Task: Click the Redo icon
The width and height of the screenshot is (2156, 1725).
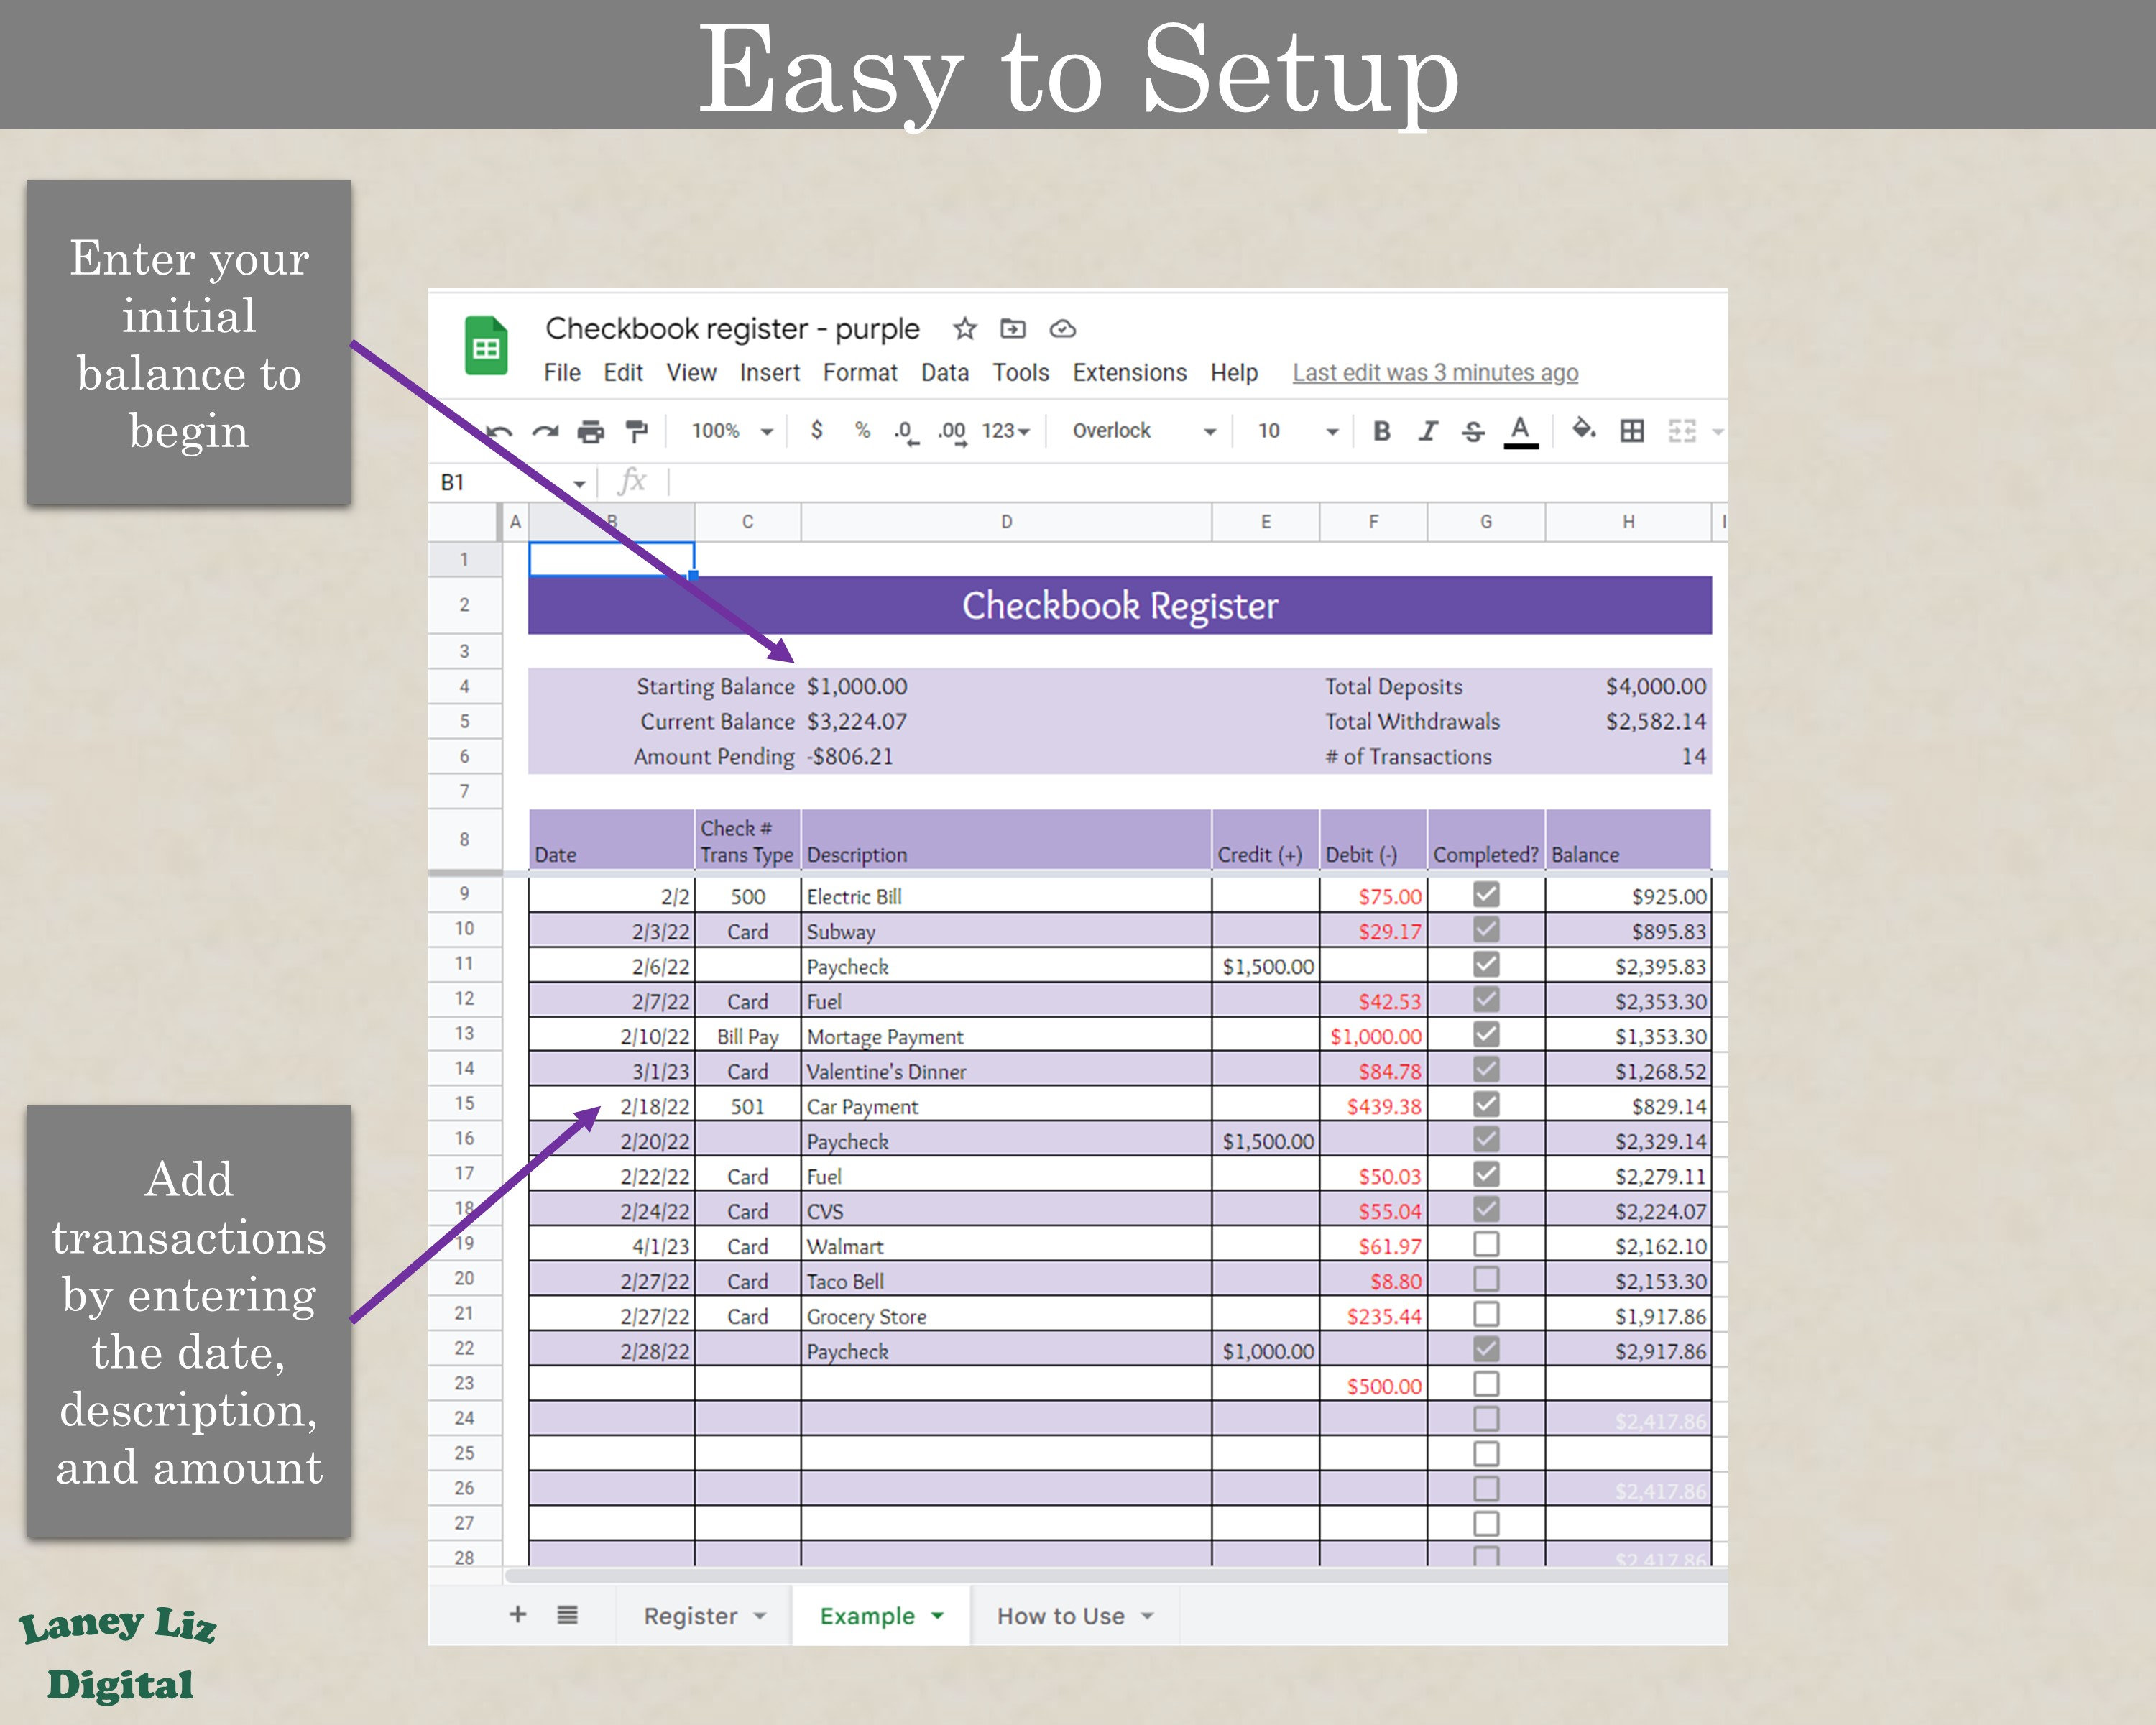Action: tap(543, 431)
